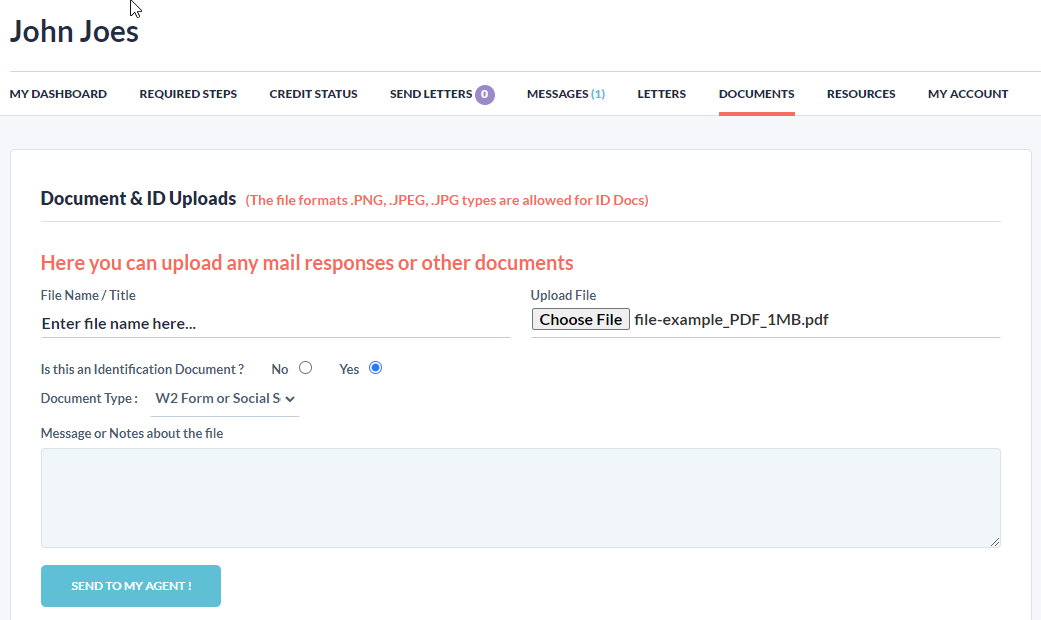
Task: Navigate to the Resources tab
Action: (x=860, y=94)
